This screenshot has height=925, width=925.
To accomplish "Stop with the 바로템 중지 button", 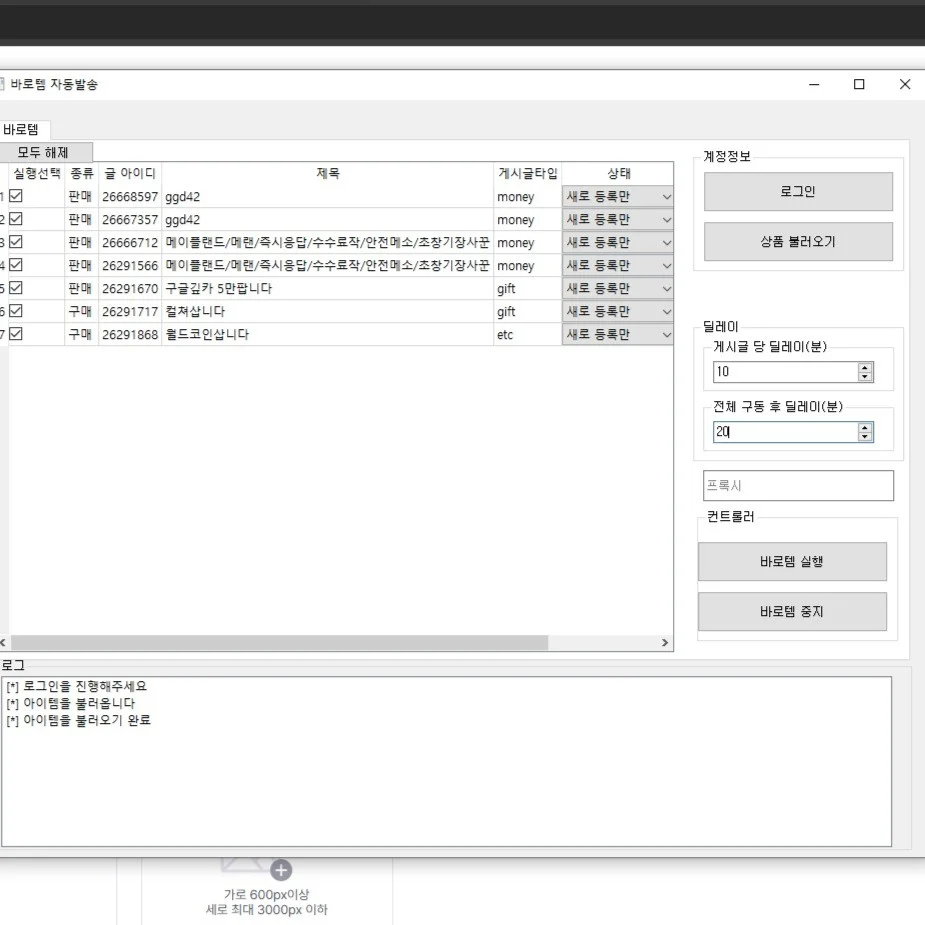I will pos(791,611).
